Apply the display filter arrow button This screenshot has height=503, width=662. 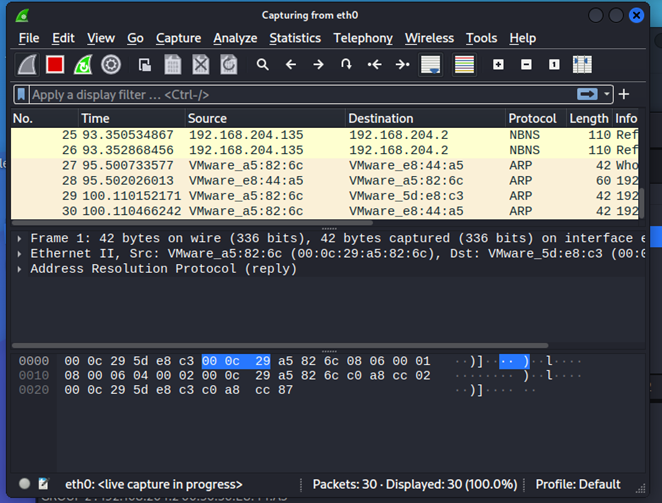coord(587,94)
